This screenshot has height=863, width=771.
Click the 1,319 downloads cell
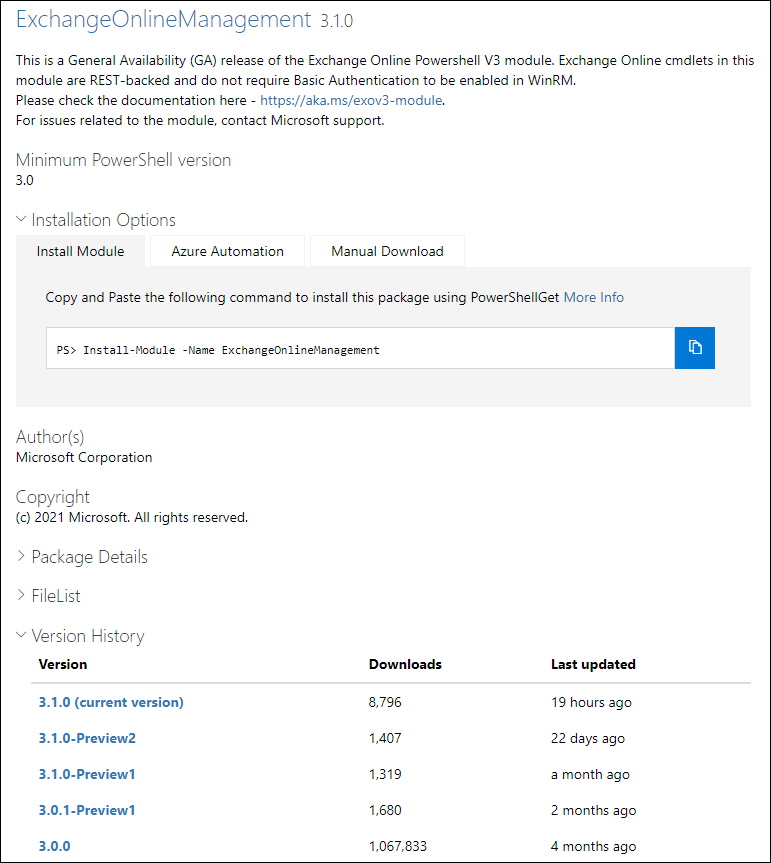(x=385, y=774)
